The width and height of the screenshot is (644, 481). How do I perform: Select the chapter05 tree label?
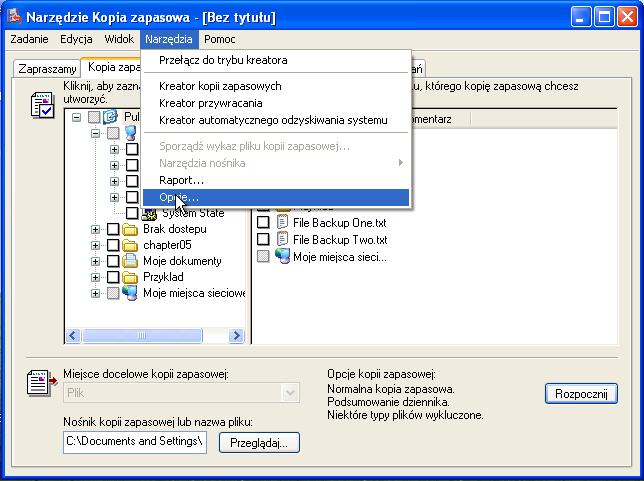pyautogui.click(x=167, y=245)
